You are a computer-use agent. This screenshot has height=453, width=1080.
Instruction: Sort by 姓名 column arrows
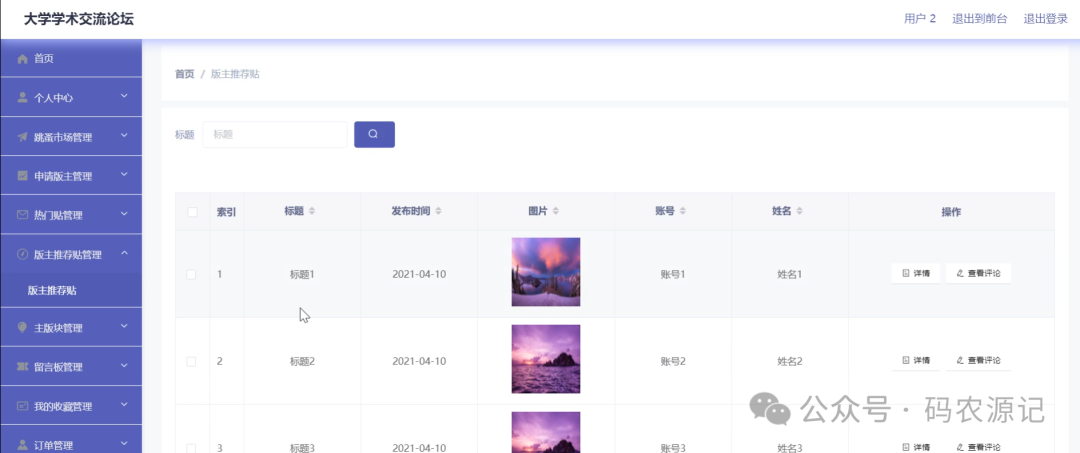(x=800, y=211)
